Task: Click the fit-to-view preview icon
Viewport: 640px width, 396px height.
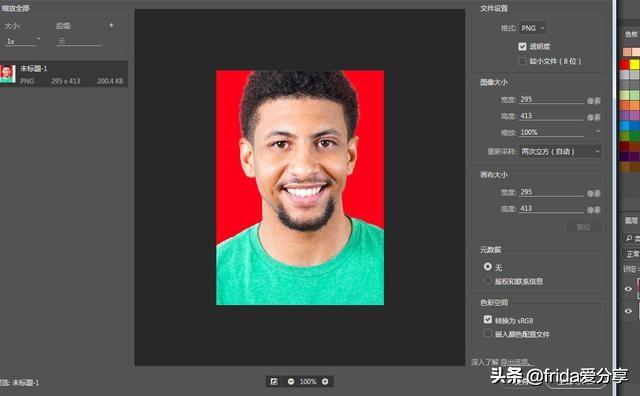Action: 274,381
